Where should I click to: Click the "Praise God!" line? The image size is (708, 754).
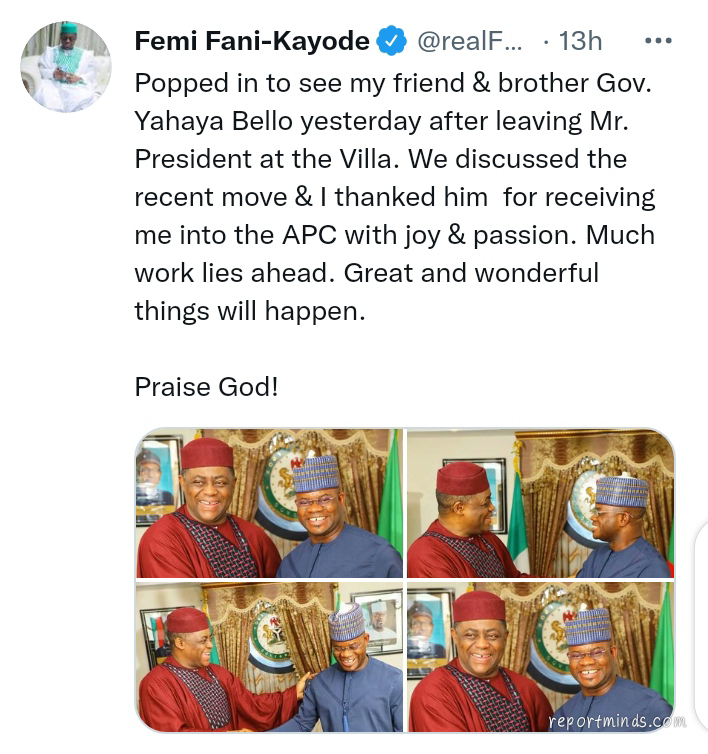[206, 386]
